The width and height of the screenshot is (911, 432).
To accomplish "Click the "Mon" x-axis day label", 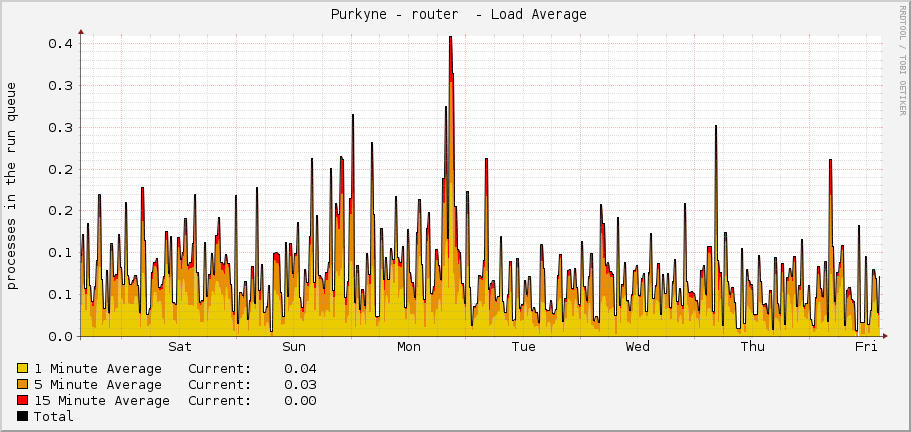I will [x=409, y=347].
